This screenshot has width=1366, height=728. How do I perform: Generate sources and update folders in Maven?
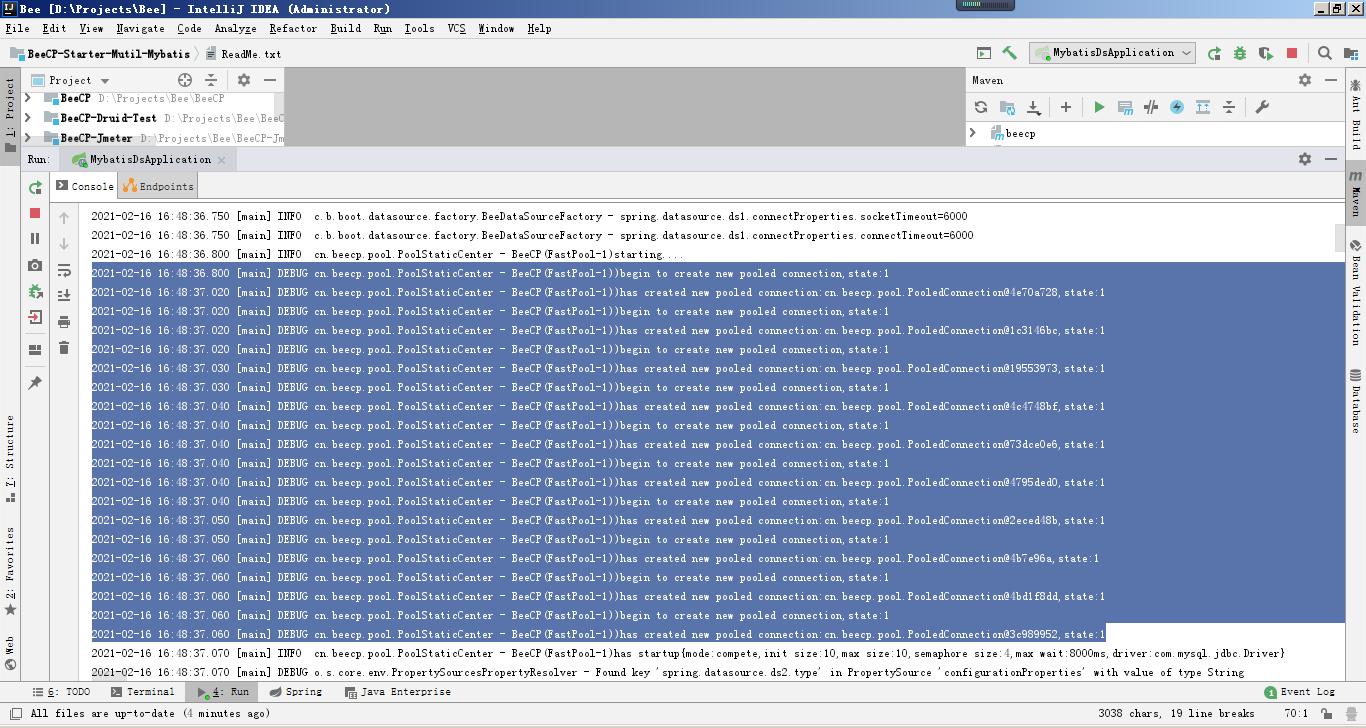coord(1008,107)
